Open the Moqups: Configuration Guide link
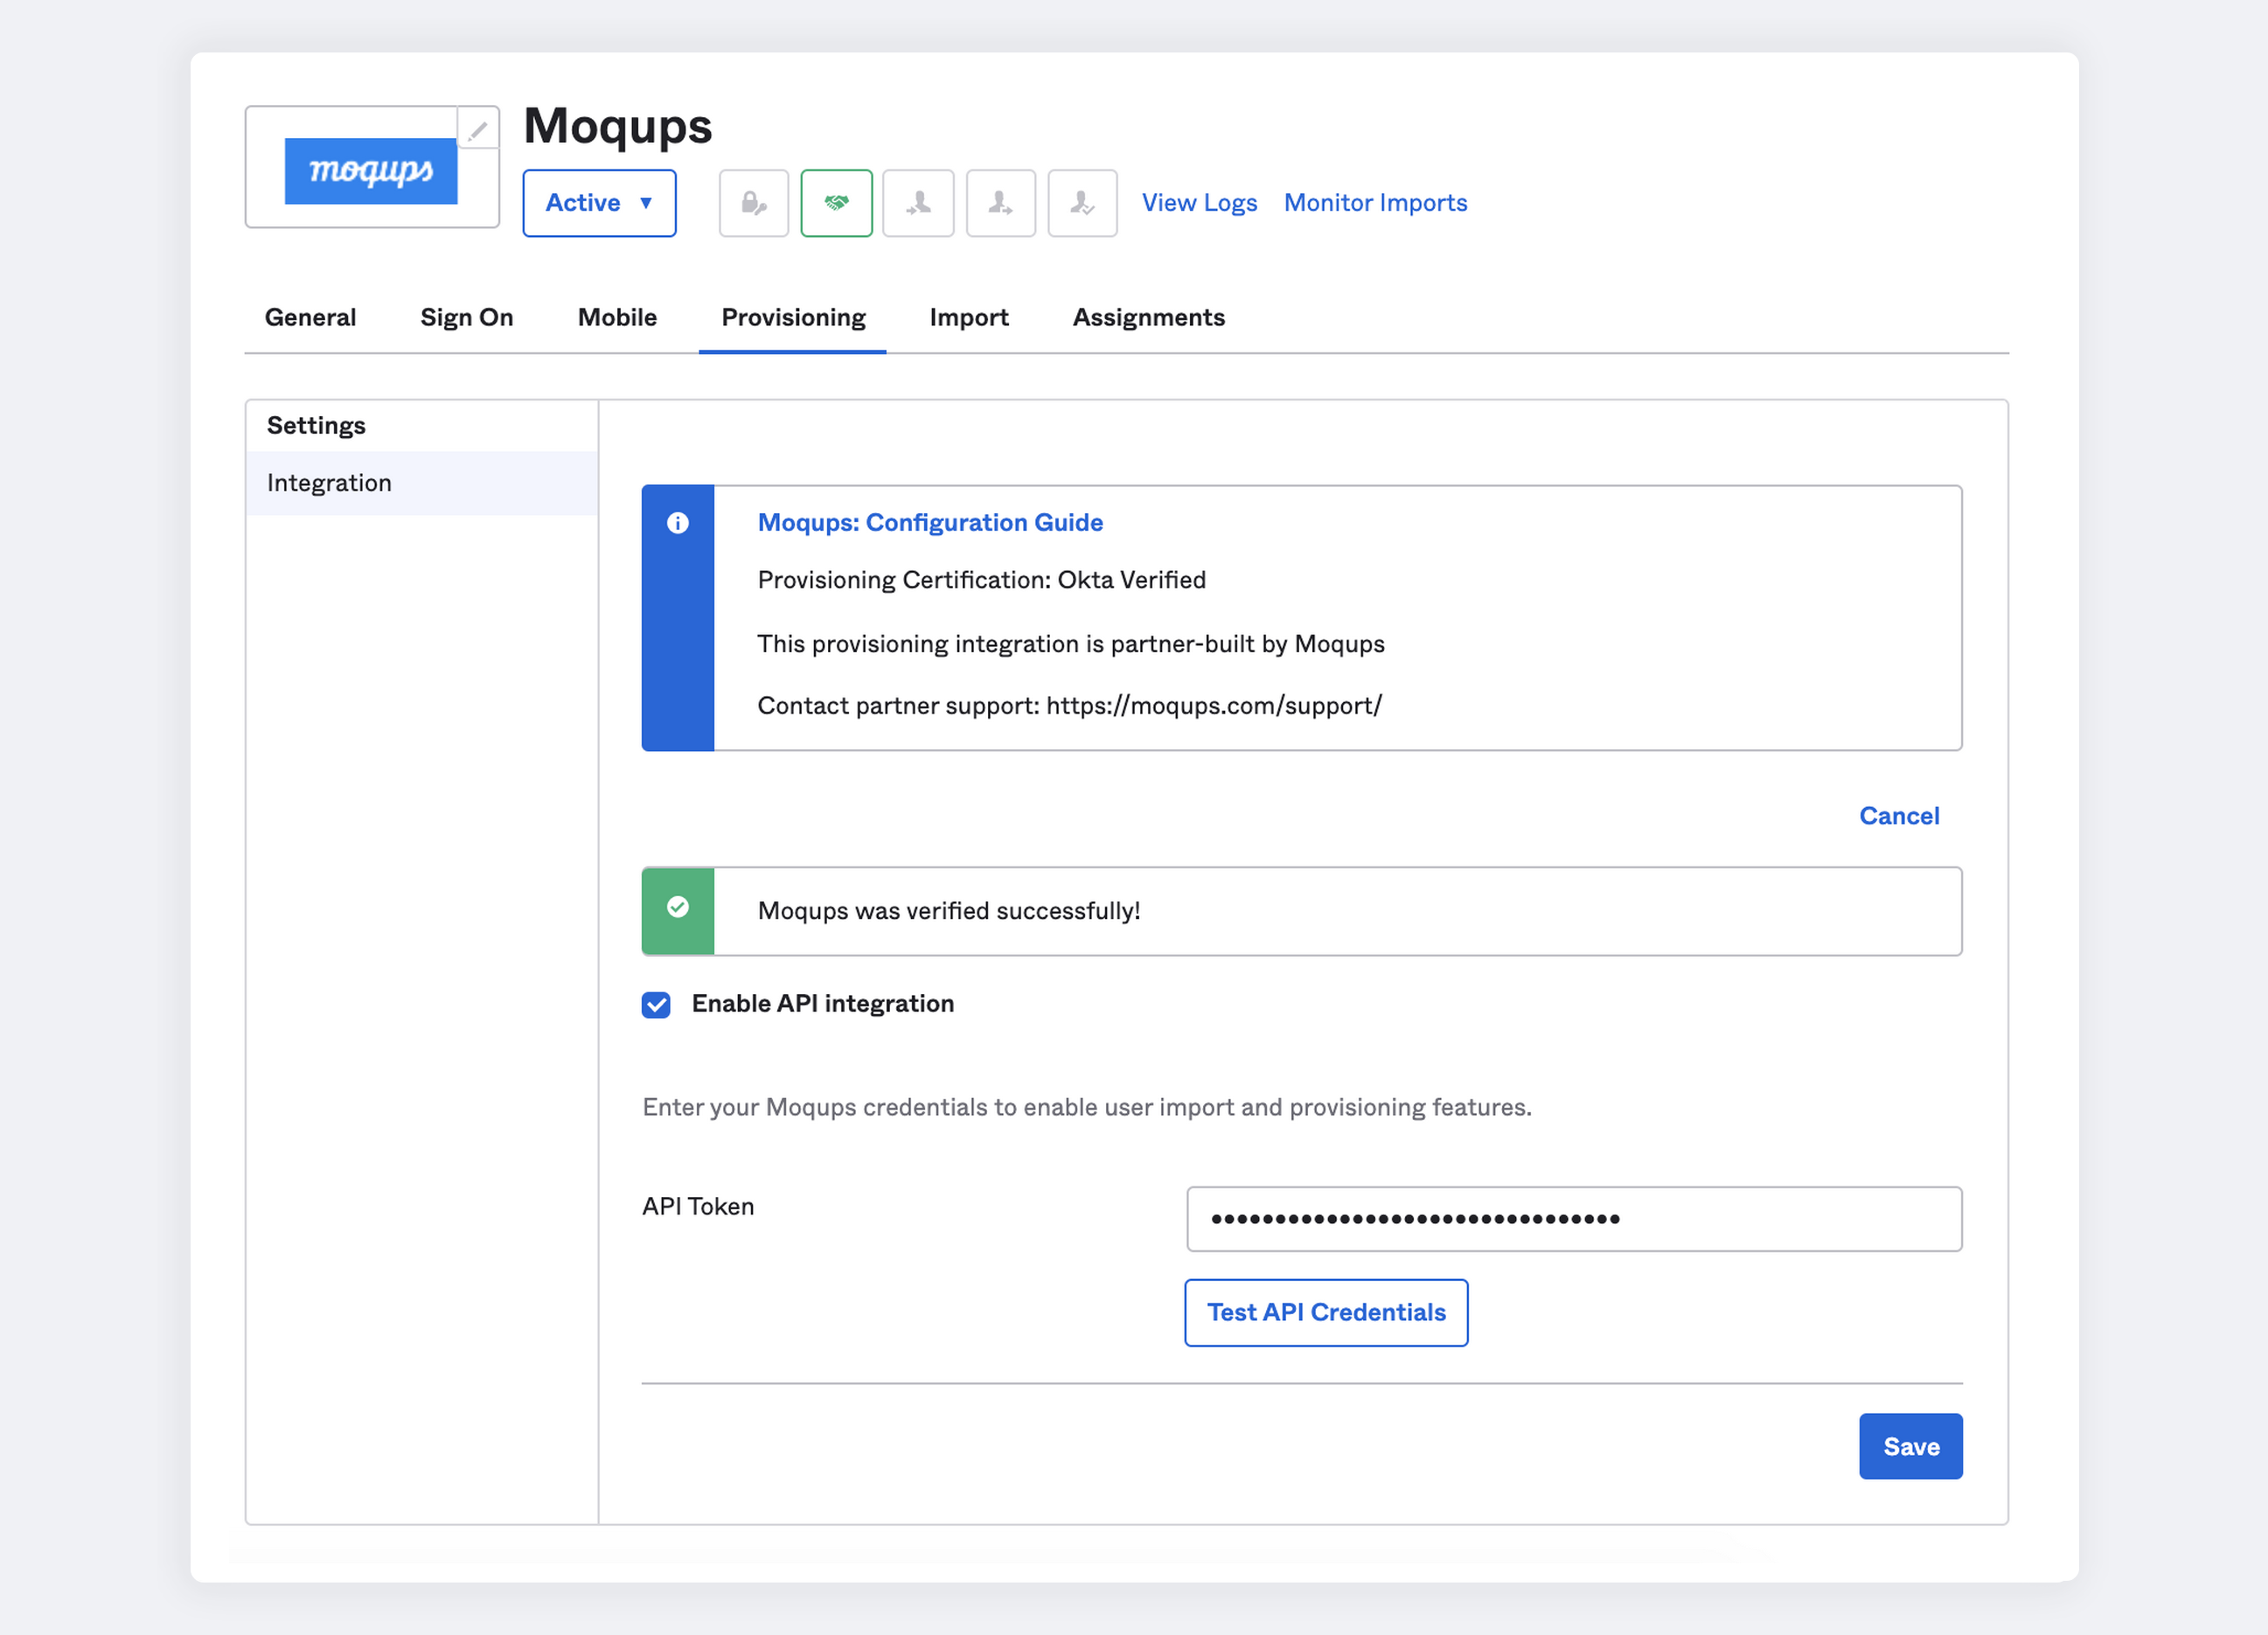Viewport: 2268px width, 1635px height. point(929,522)
